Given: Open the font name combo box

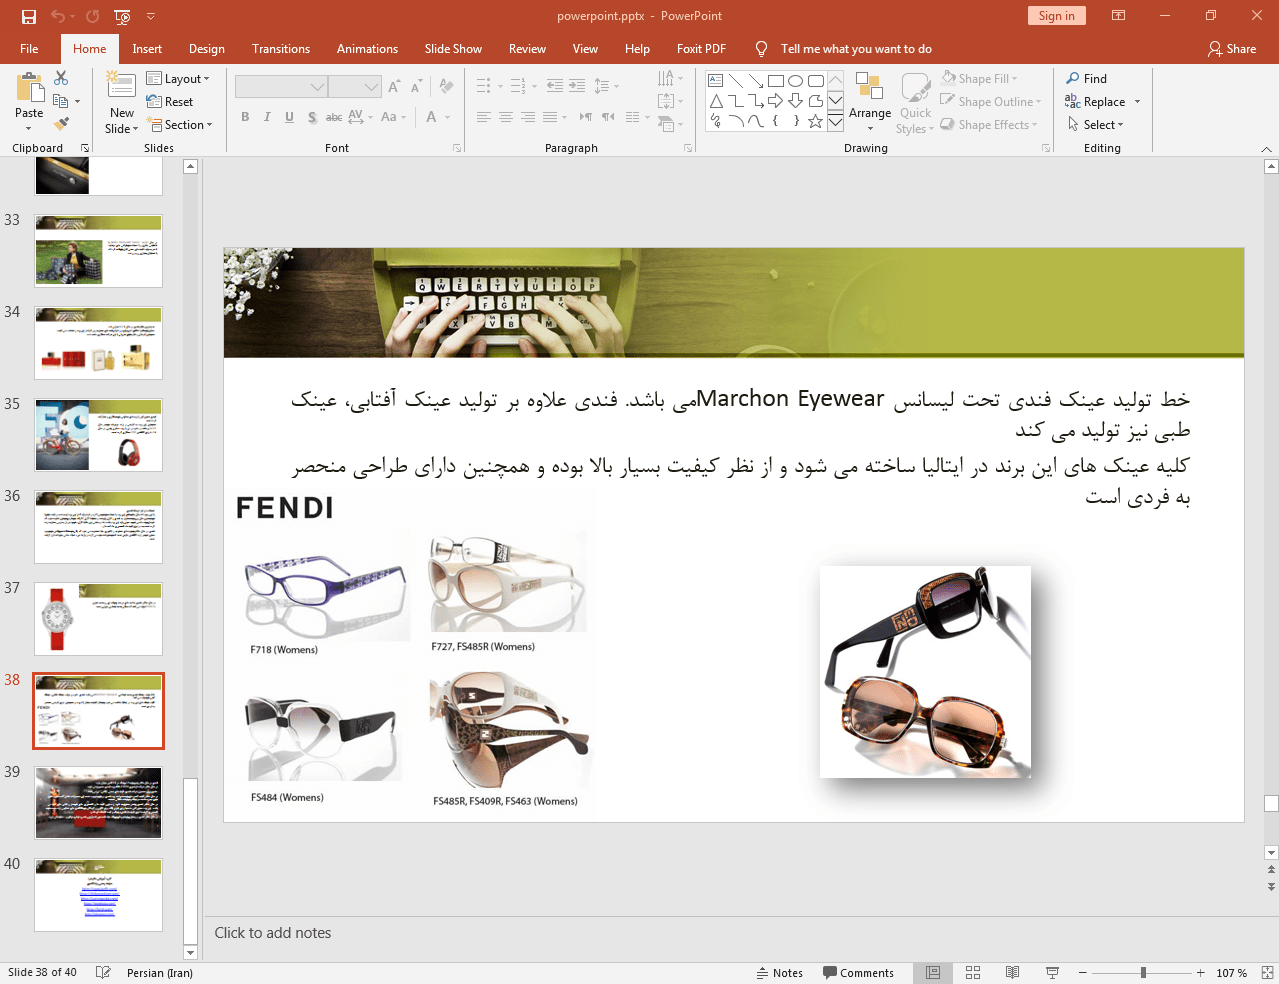Looking at the screenshot, I should pos(281,87).
